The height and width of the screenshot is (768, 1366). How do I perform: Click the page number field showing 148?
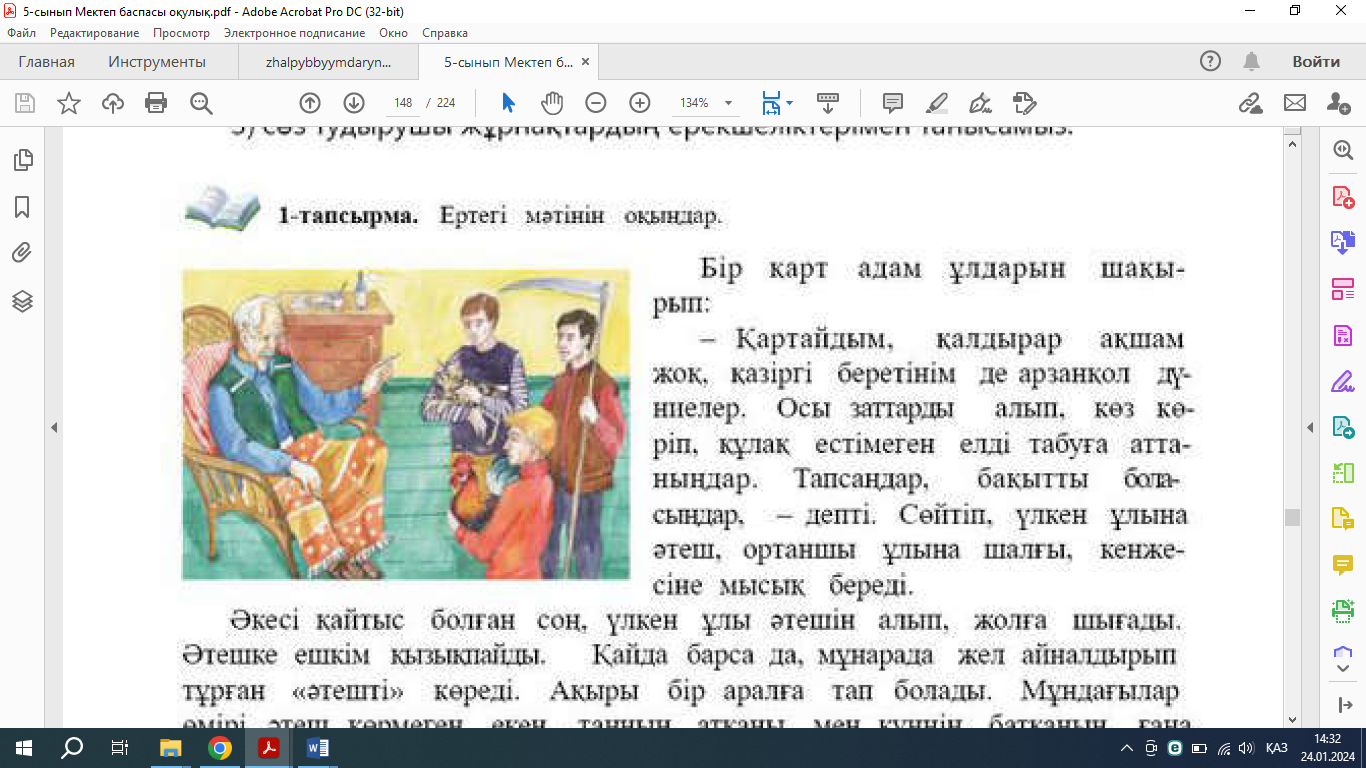click(x=404, y=103)
